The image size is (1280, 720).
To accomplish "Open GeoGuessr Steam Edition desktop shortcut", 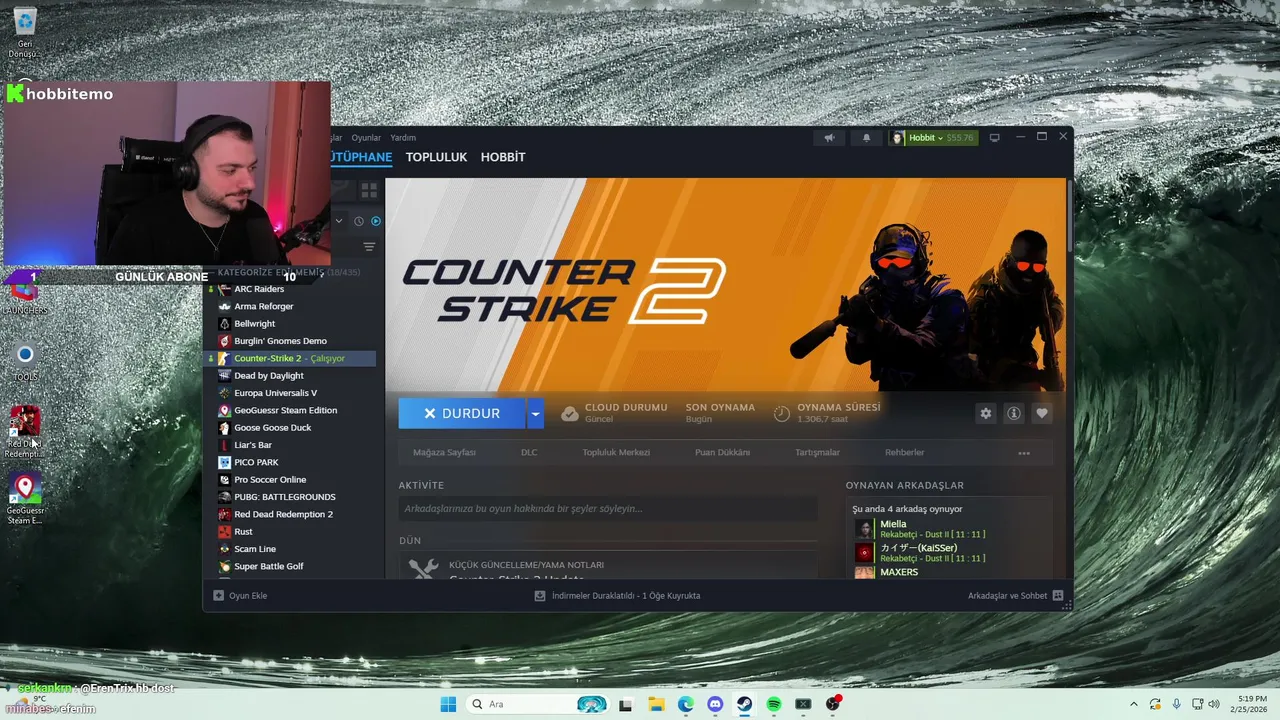I will coord(25,498).
